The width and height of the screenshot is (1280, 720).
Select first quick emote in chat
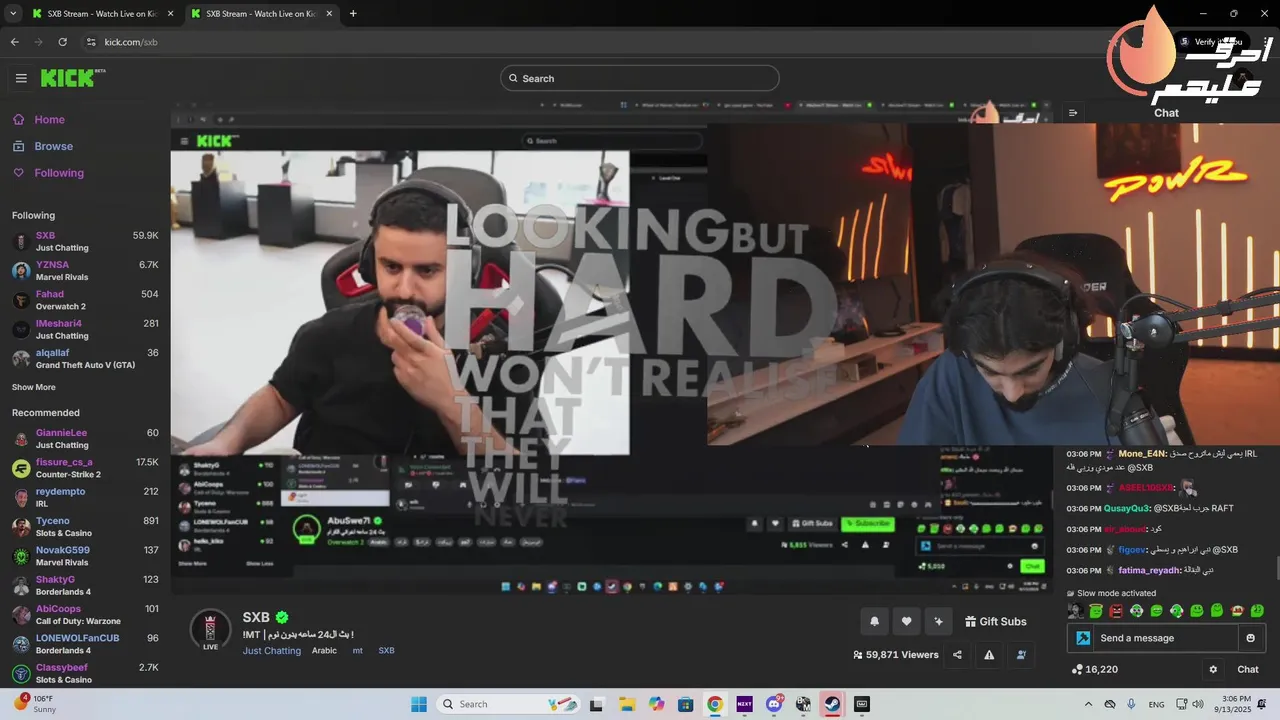click(1075, 611)
